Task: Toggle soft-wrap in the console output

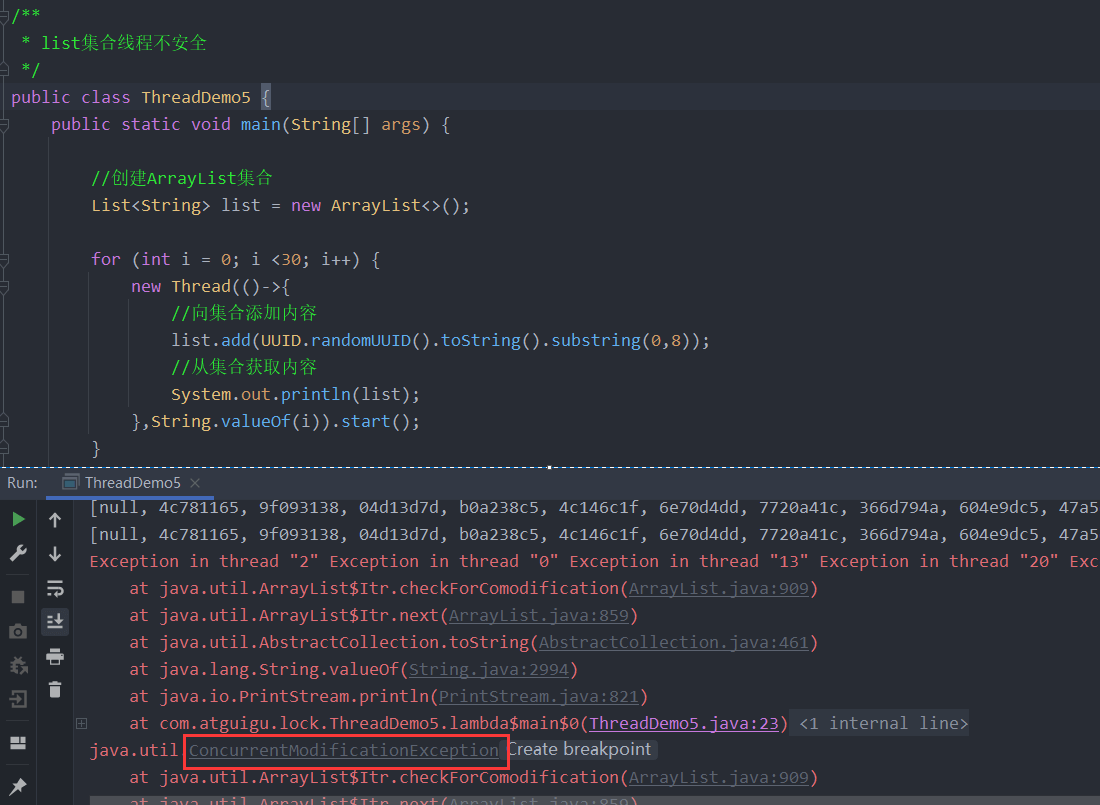Action: 55,588
